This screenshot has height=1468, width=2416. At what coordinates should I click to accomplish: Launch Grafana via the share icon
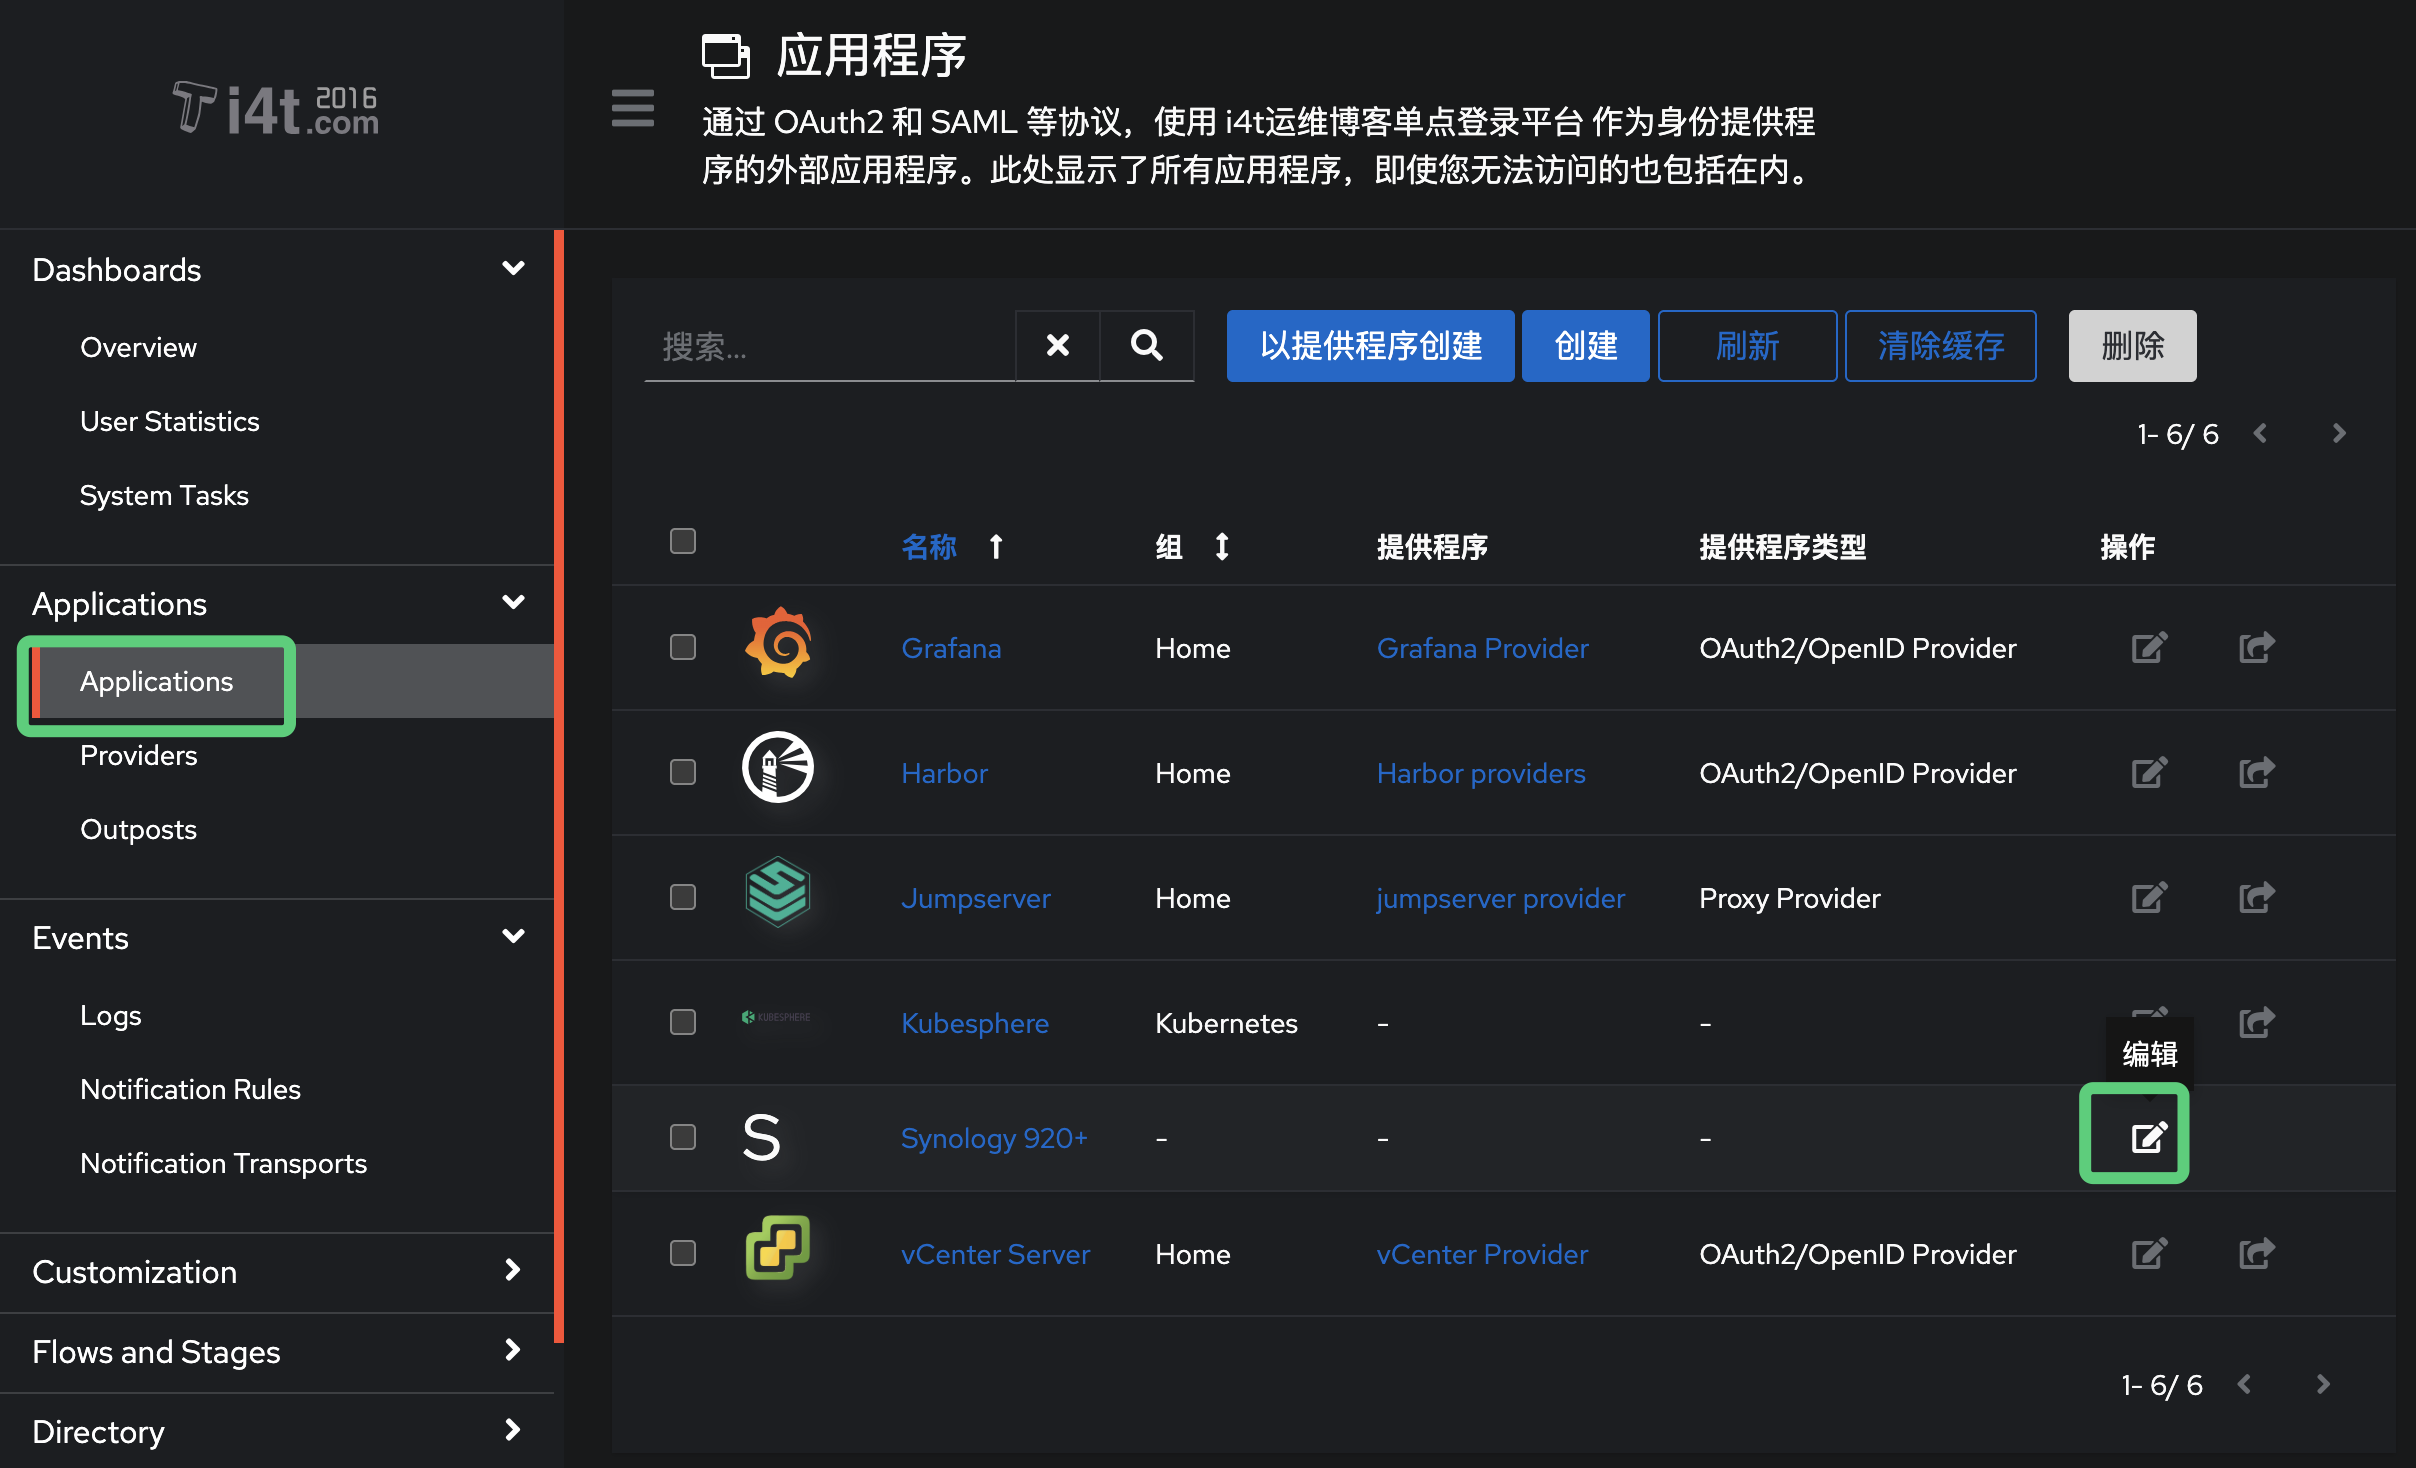pyautogui.click(x=2256, y=647)
